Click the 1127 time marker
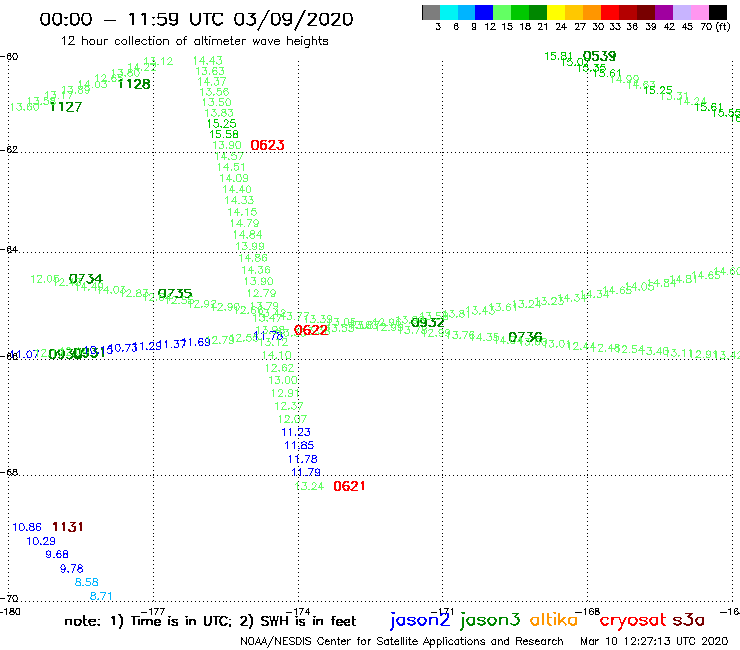Screen dimensions: 740x650 pyautogui.click(x=66, y=107)
